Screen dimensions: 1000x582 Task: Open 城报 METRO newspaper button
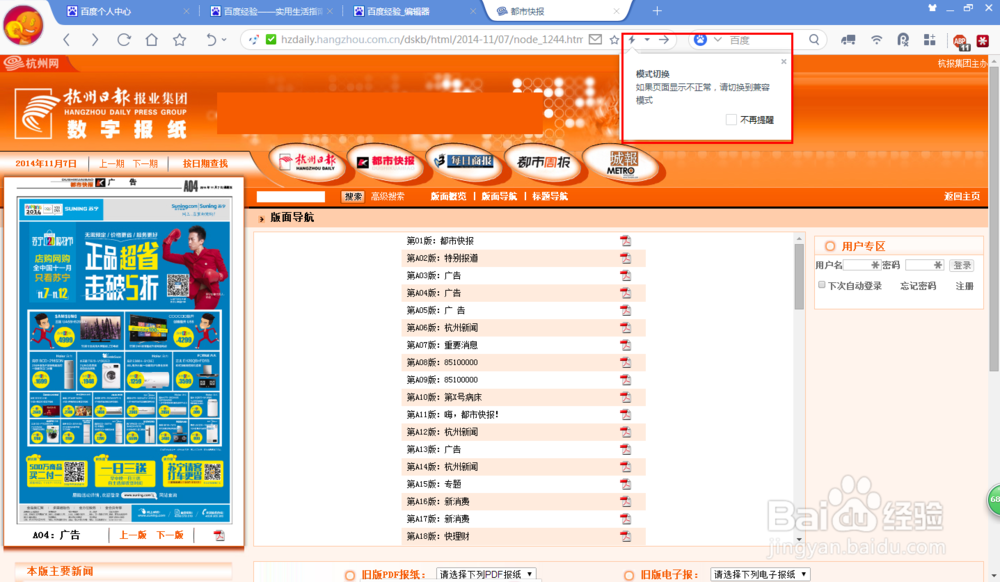point(621,163)
